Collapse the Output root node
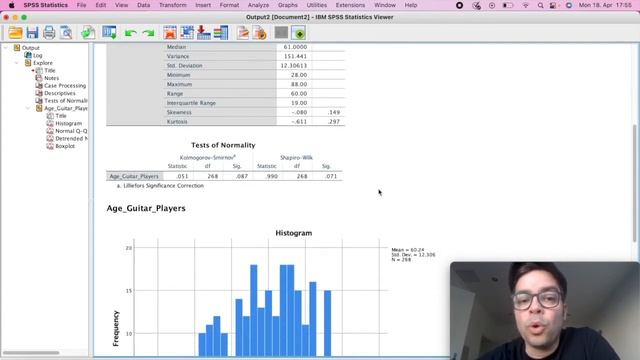Screen dimensions: 640x360 click(x=6, y=48)
